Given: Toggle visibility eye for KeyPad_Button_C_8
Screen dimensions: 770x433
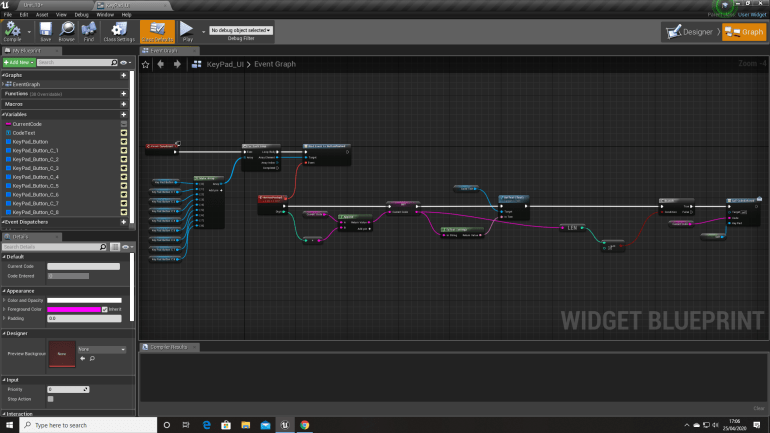Looking at the screenshot, I should tap(124, 212).
